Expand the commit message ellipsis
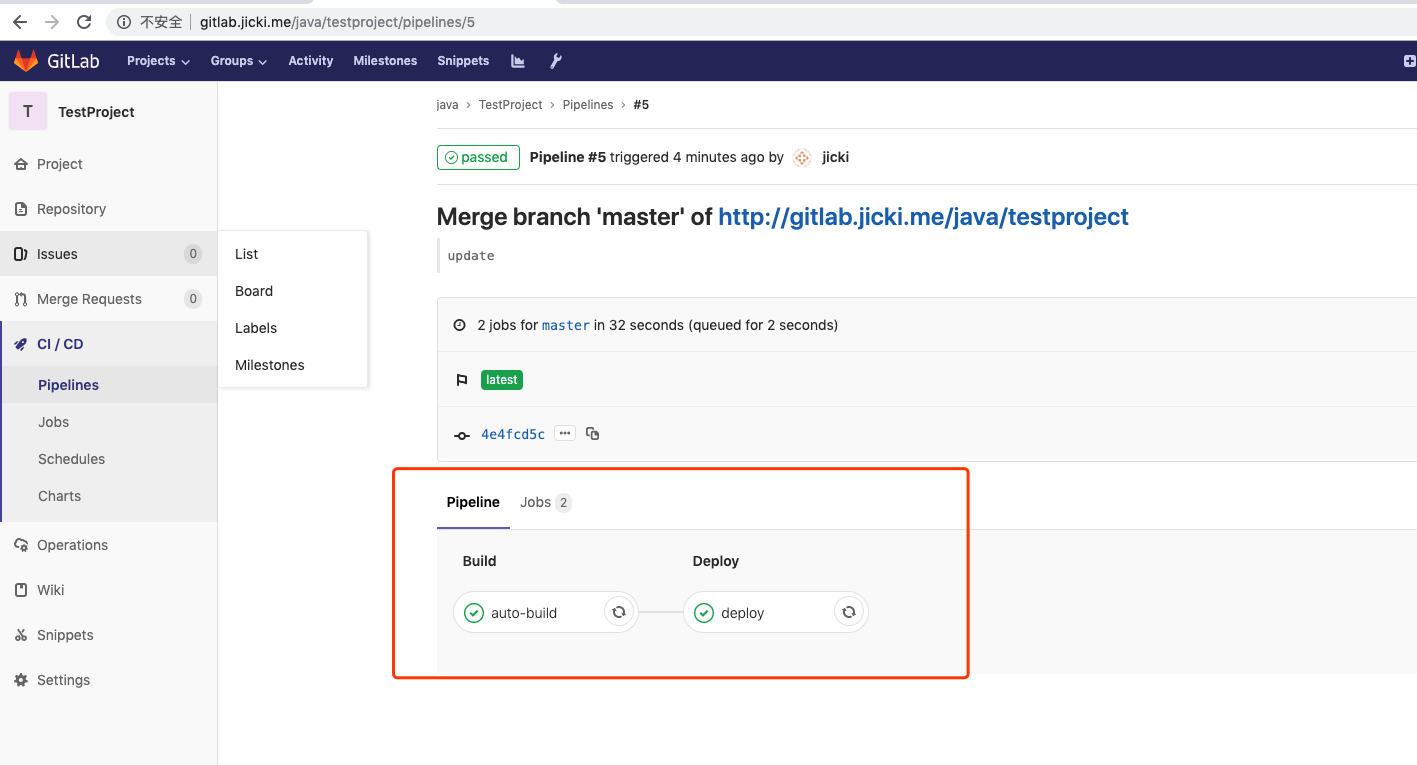This screenshot has width=1417, height=765. coord(565,432)
